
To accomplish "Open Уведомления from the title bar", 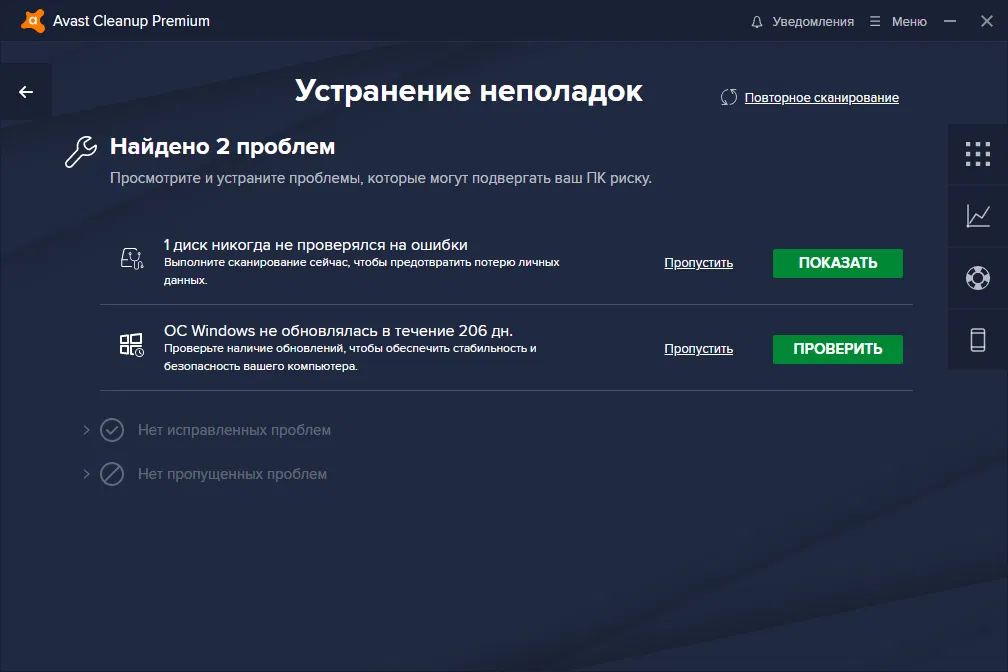I will pos(812,20).
